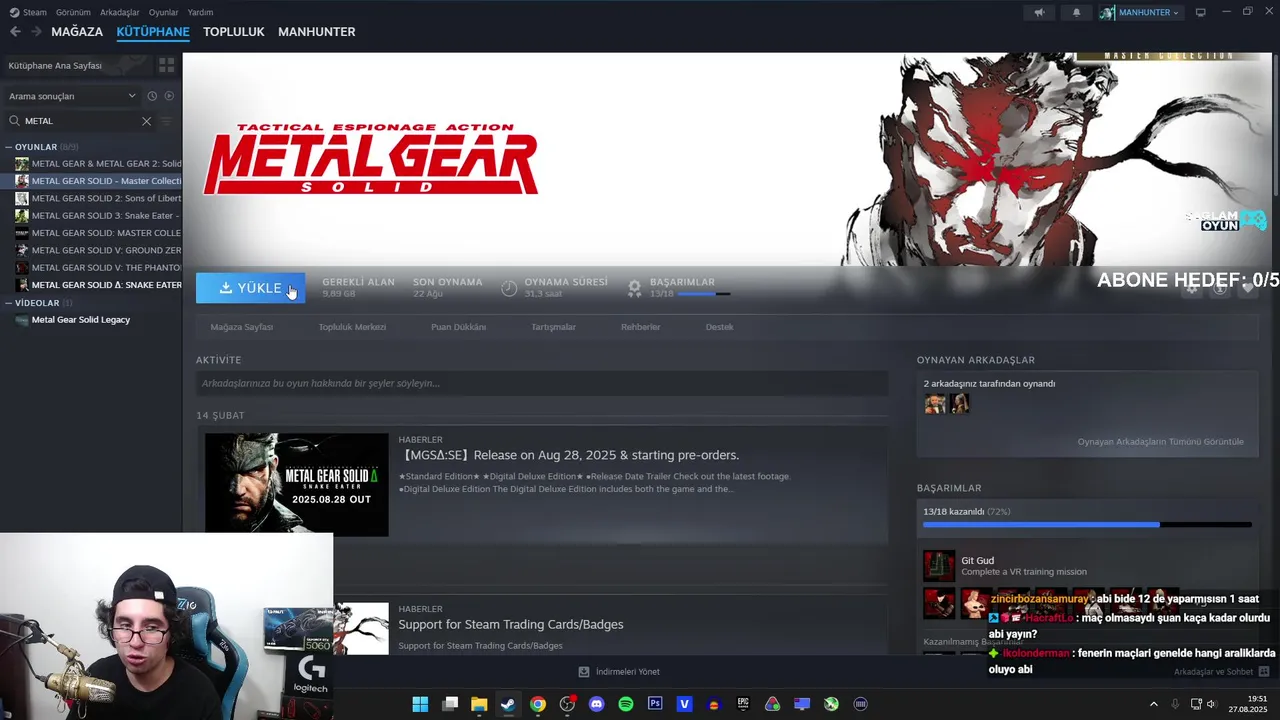Switch library to grid view icon
The height and width of the screenshot is (720, 1280).
click(166, 65)
